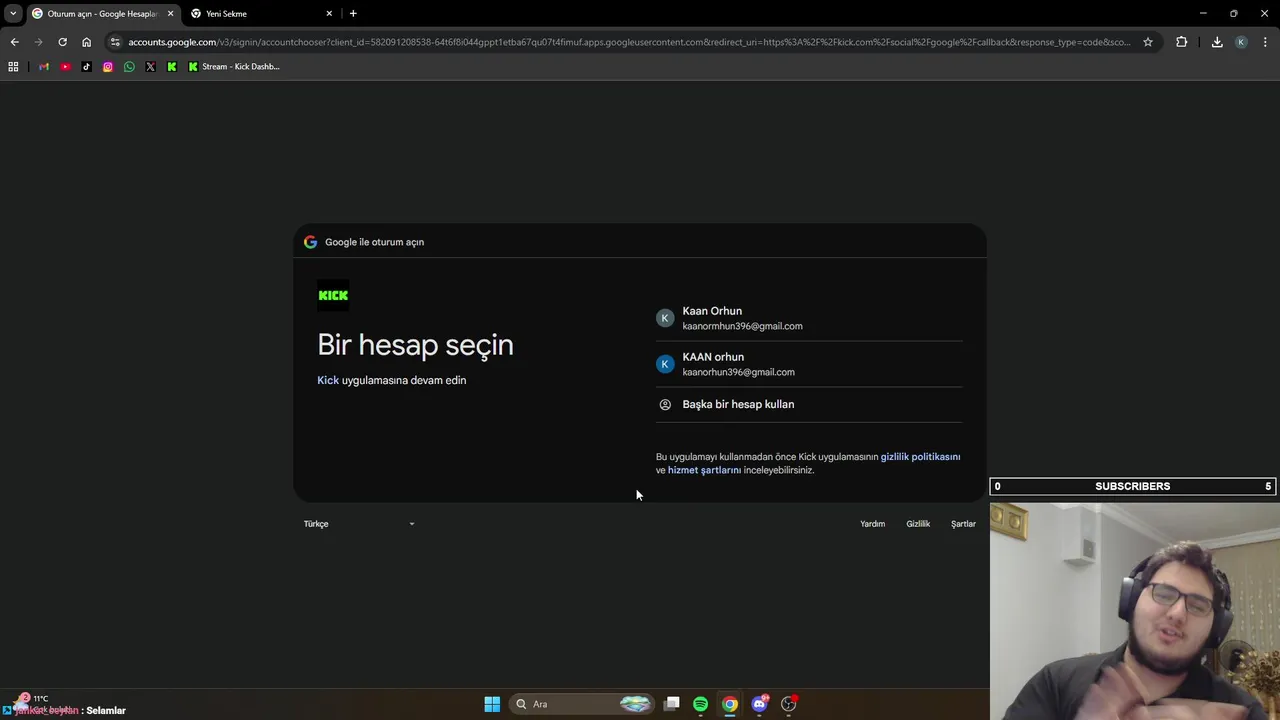Open the Chrome profile avatar
This screenshot has width=1280, height=720.
1241,42
